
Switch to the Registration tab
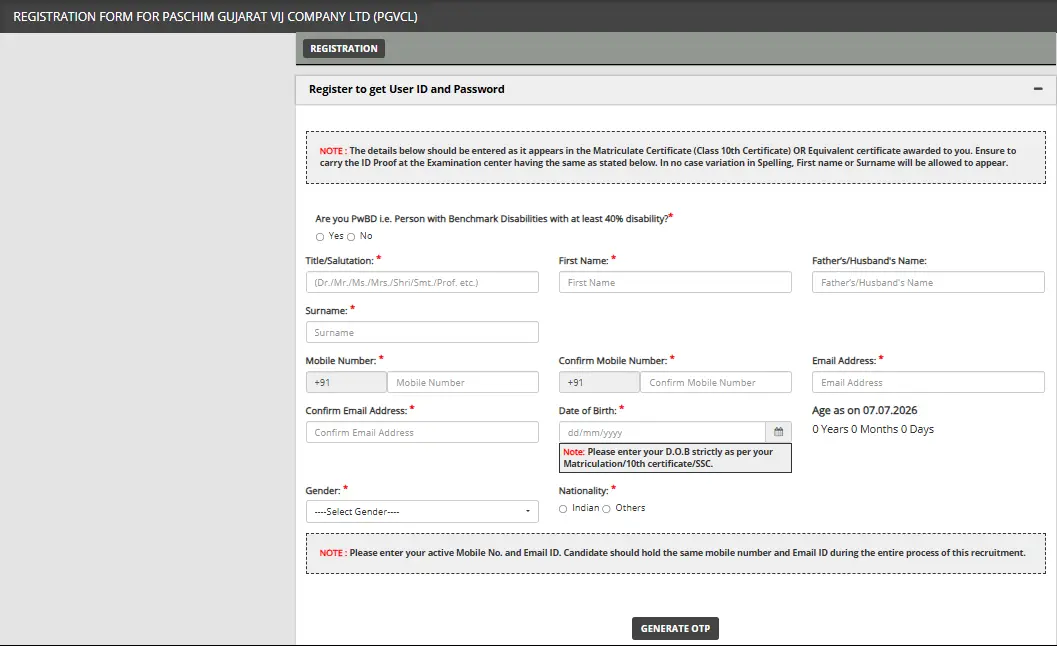[x=344, y=49]
